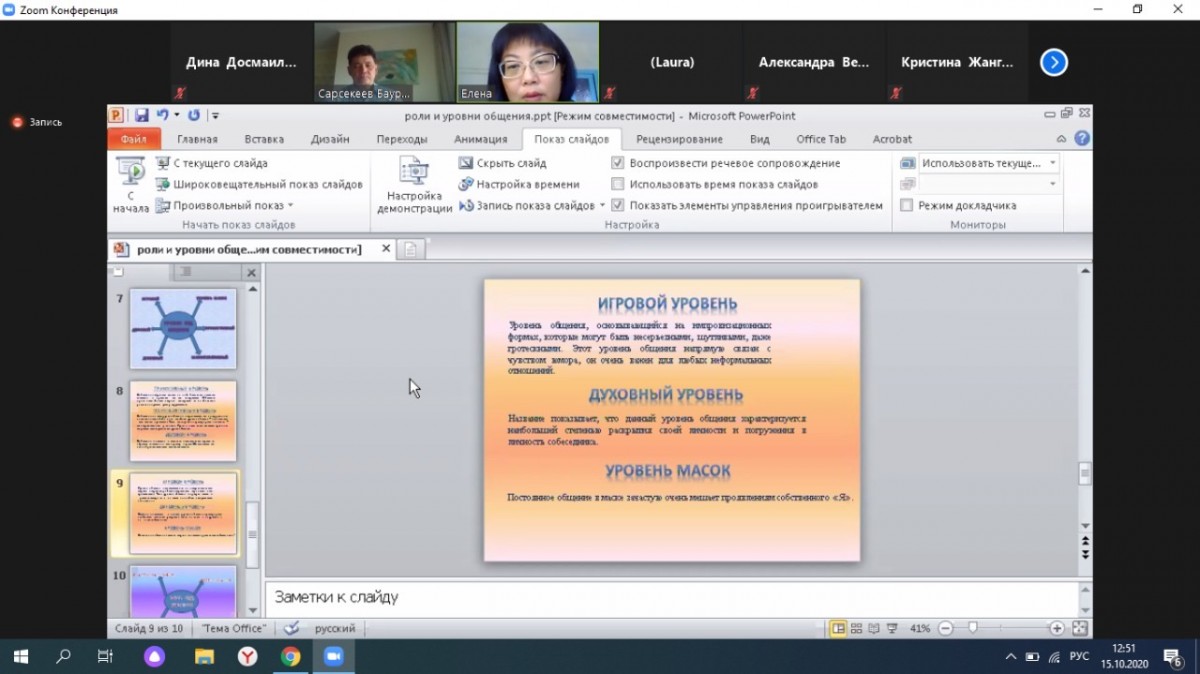This screenshot has height=674, width=1200.
Task: Switch to the 'Рецензирование' ribbon tab
Action: pyautogui.click(x=679, y=139)
